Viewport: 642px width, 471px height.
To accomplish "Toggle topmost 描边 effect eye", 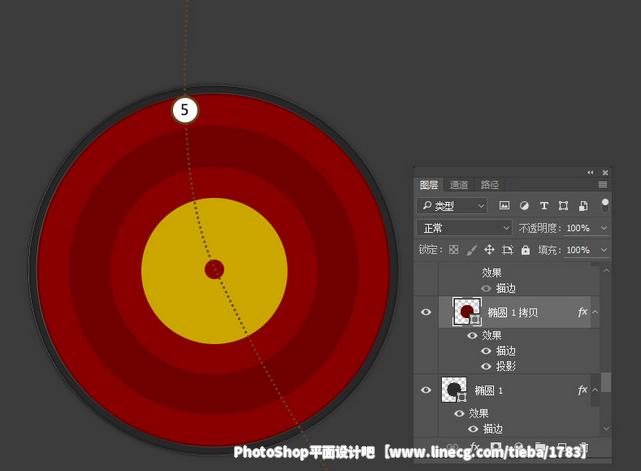I will [486, 288].
